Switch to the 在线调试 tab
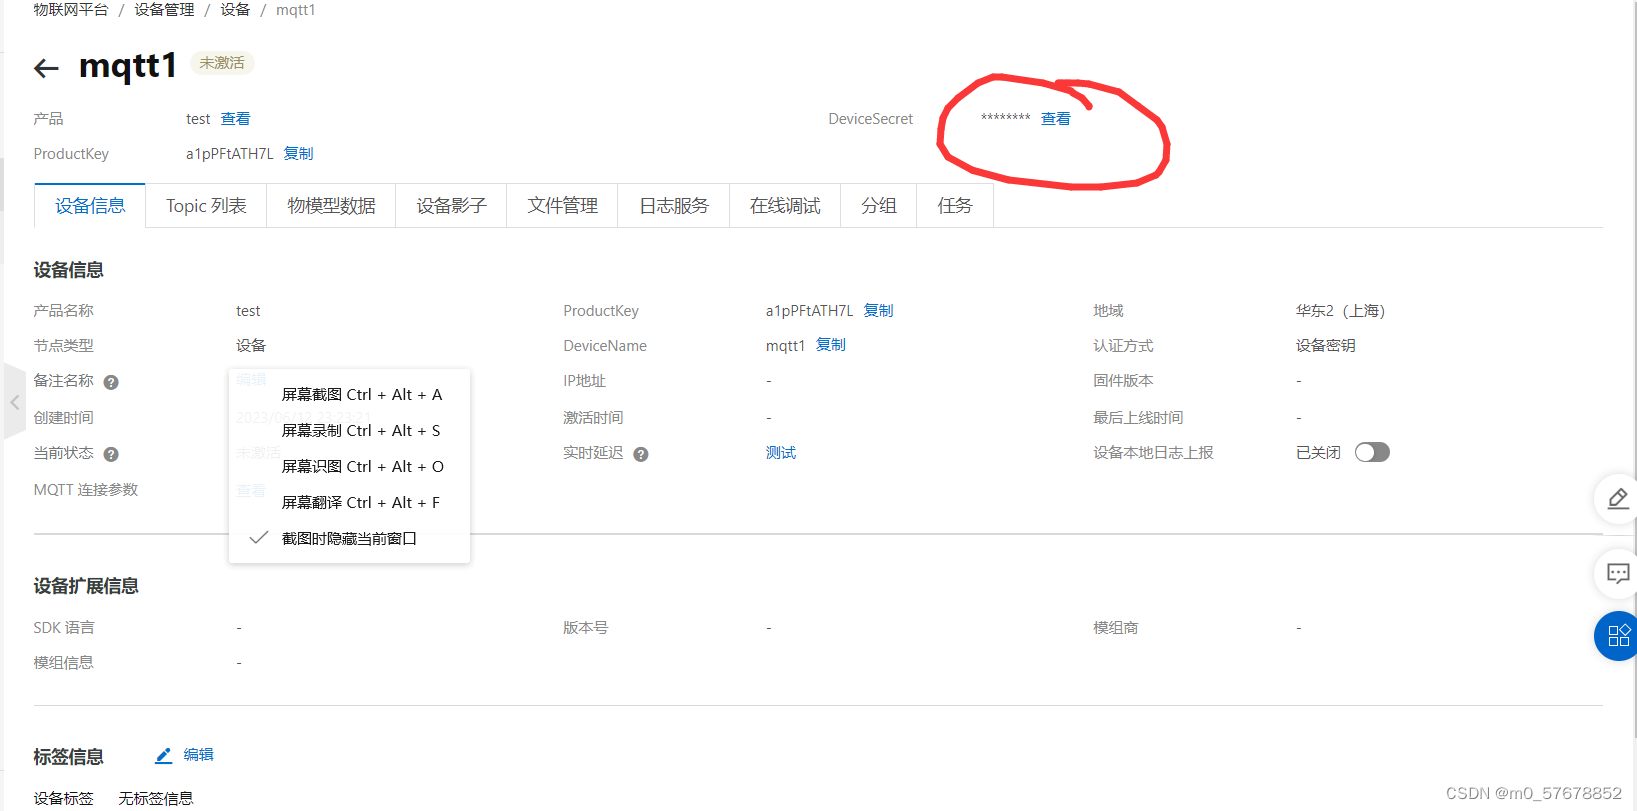Screen dimensions: 1637x811 785,206
